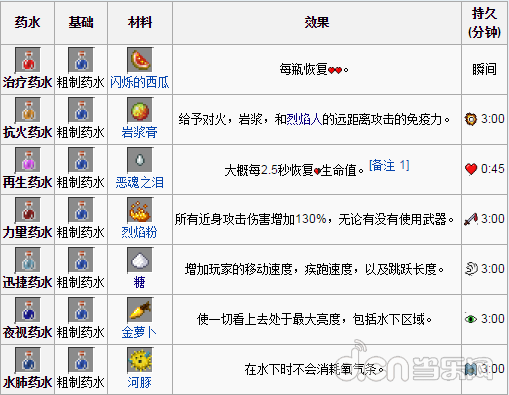Viewport: 509px width, 395px height.
Task: Click the 效果 column header
Action: point(317,23)
